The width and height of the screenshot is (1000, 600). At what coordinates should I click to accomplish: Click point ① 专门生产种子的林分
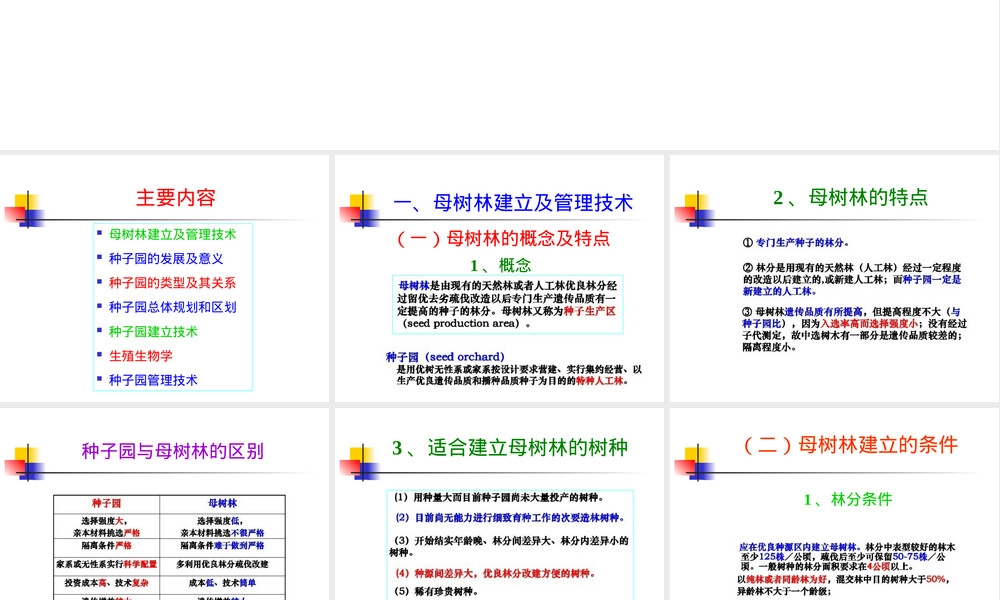coord(795,242)
